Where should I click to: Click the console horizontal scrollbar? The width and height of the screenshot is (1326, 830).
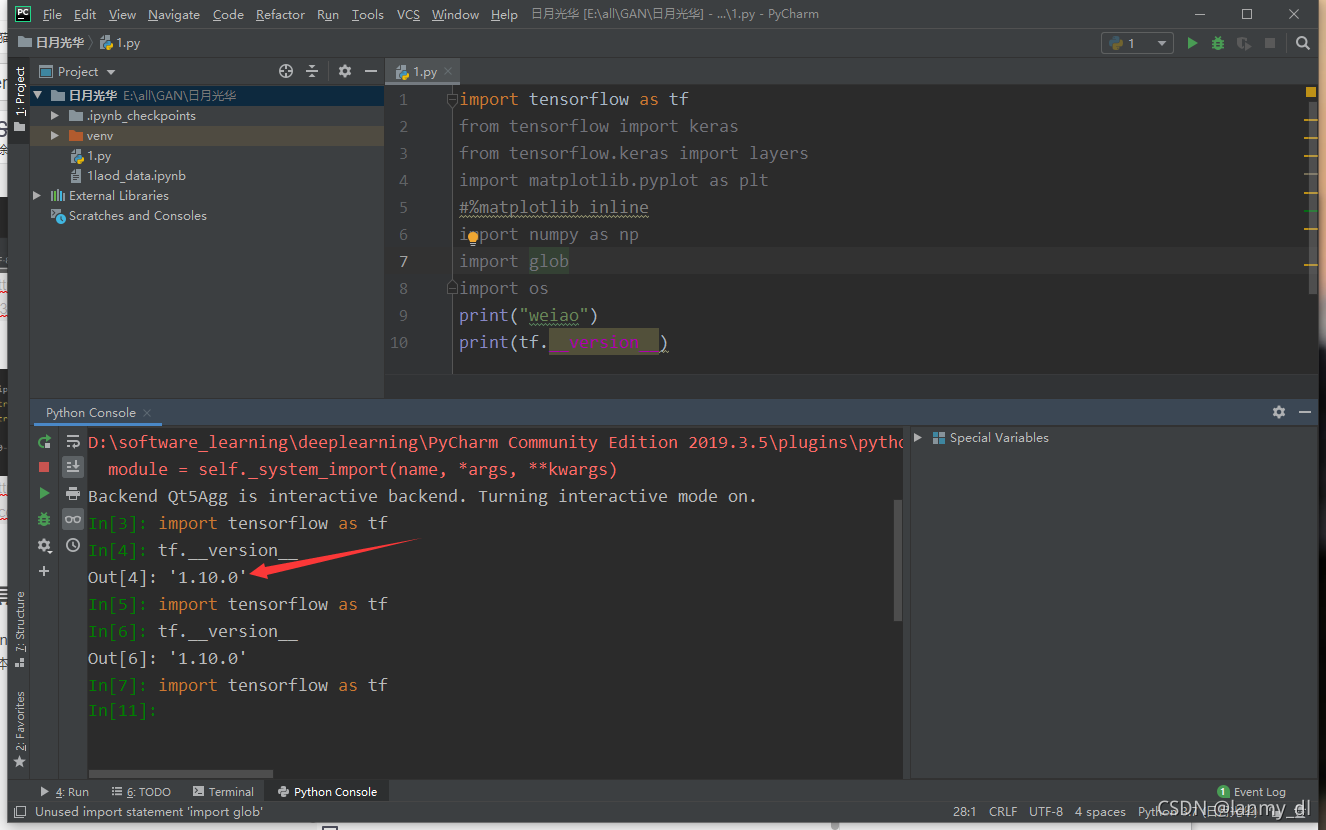click(181, 774)
